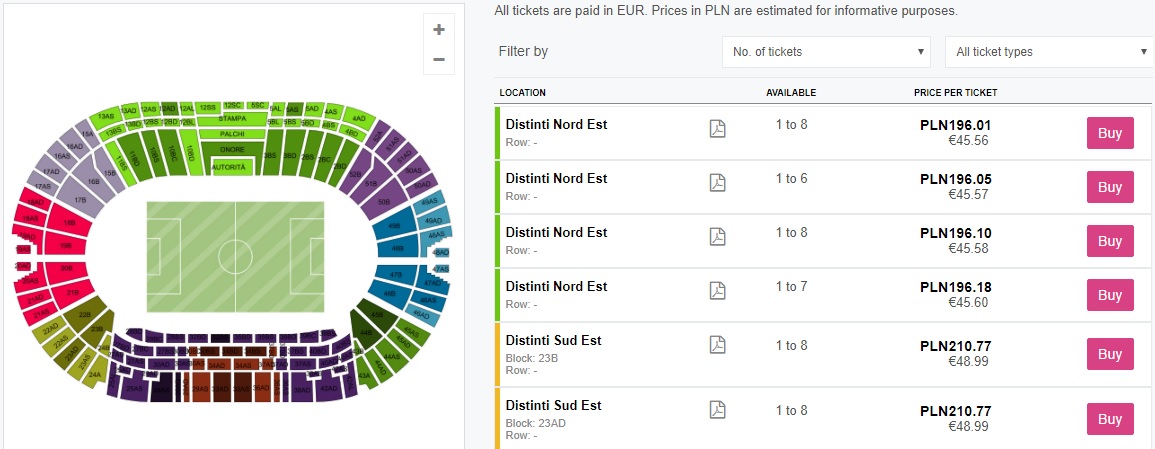
Task: Select the STAMPA section on the map
Action: point(232,119)
